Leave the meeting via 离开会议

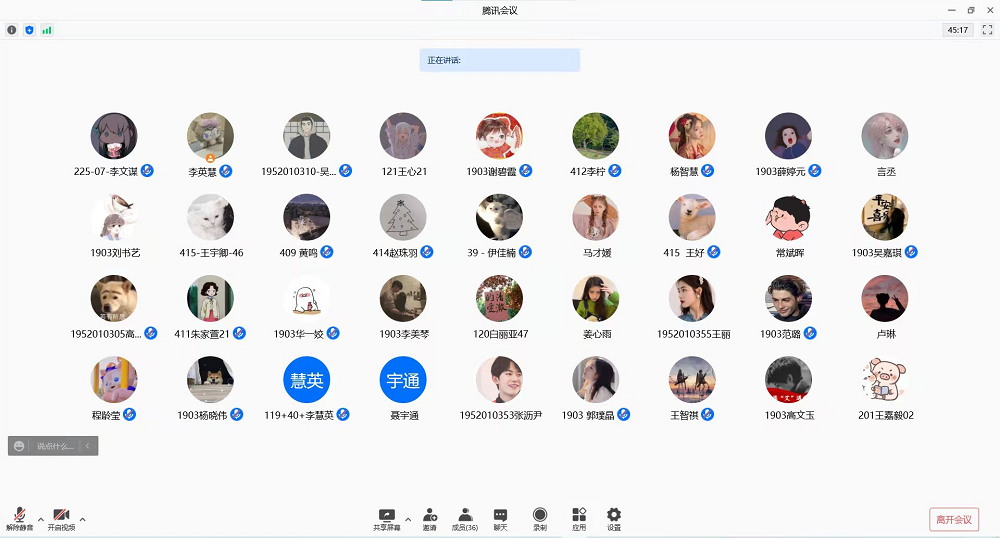point(953,519)
